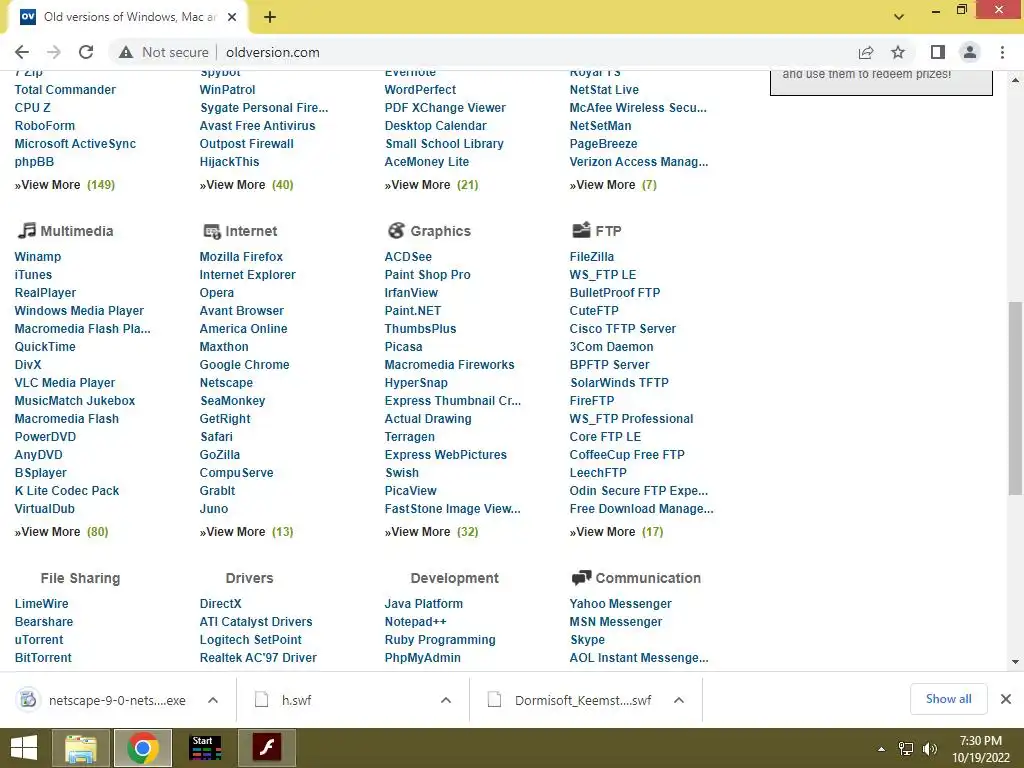Open the Chrome profile avatar
This screenshot has height=768, width=1024.
pyautogui.click(x=970, y=52)
